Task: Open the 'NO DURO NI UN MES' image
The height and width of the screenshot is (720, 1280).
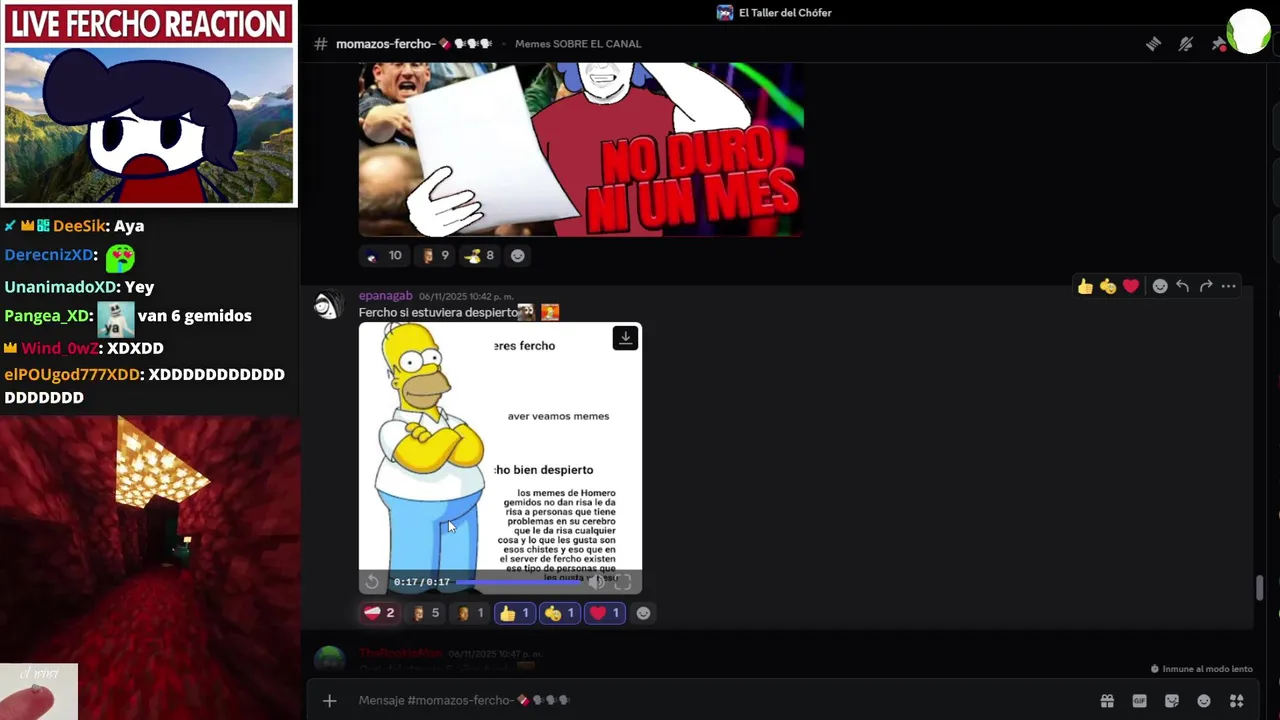Action: point(581,149)
